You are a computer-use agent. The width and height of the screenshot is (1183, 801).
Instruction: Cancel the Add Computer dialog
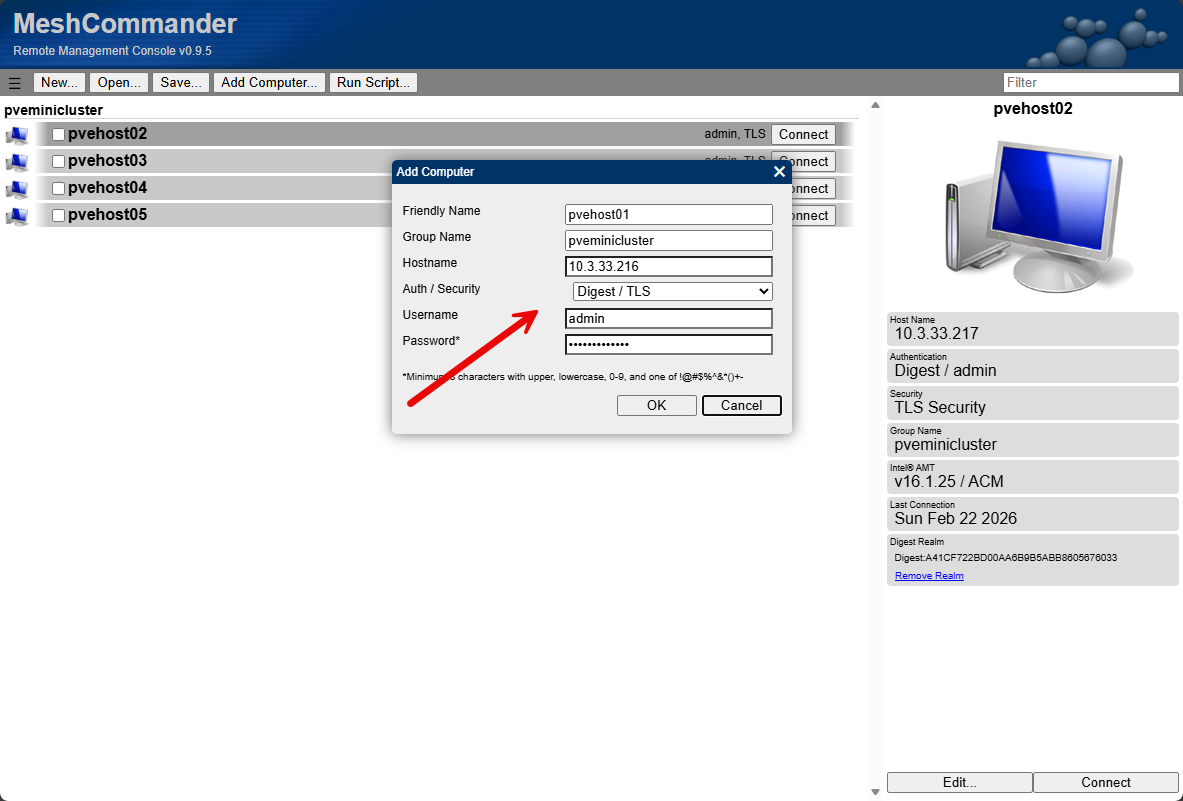coord(741,405)
